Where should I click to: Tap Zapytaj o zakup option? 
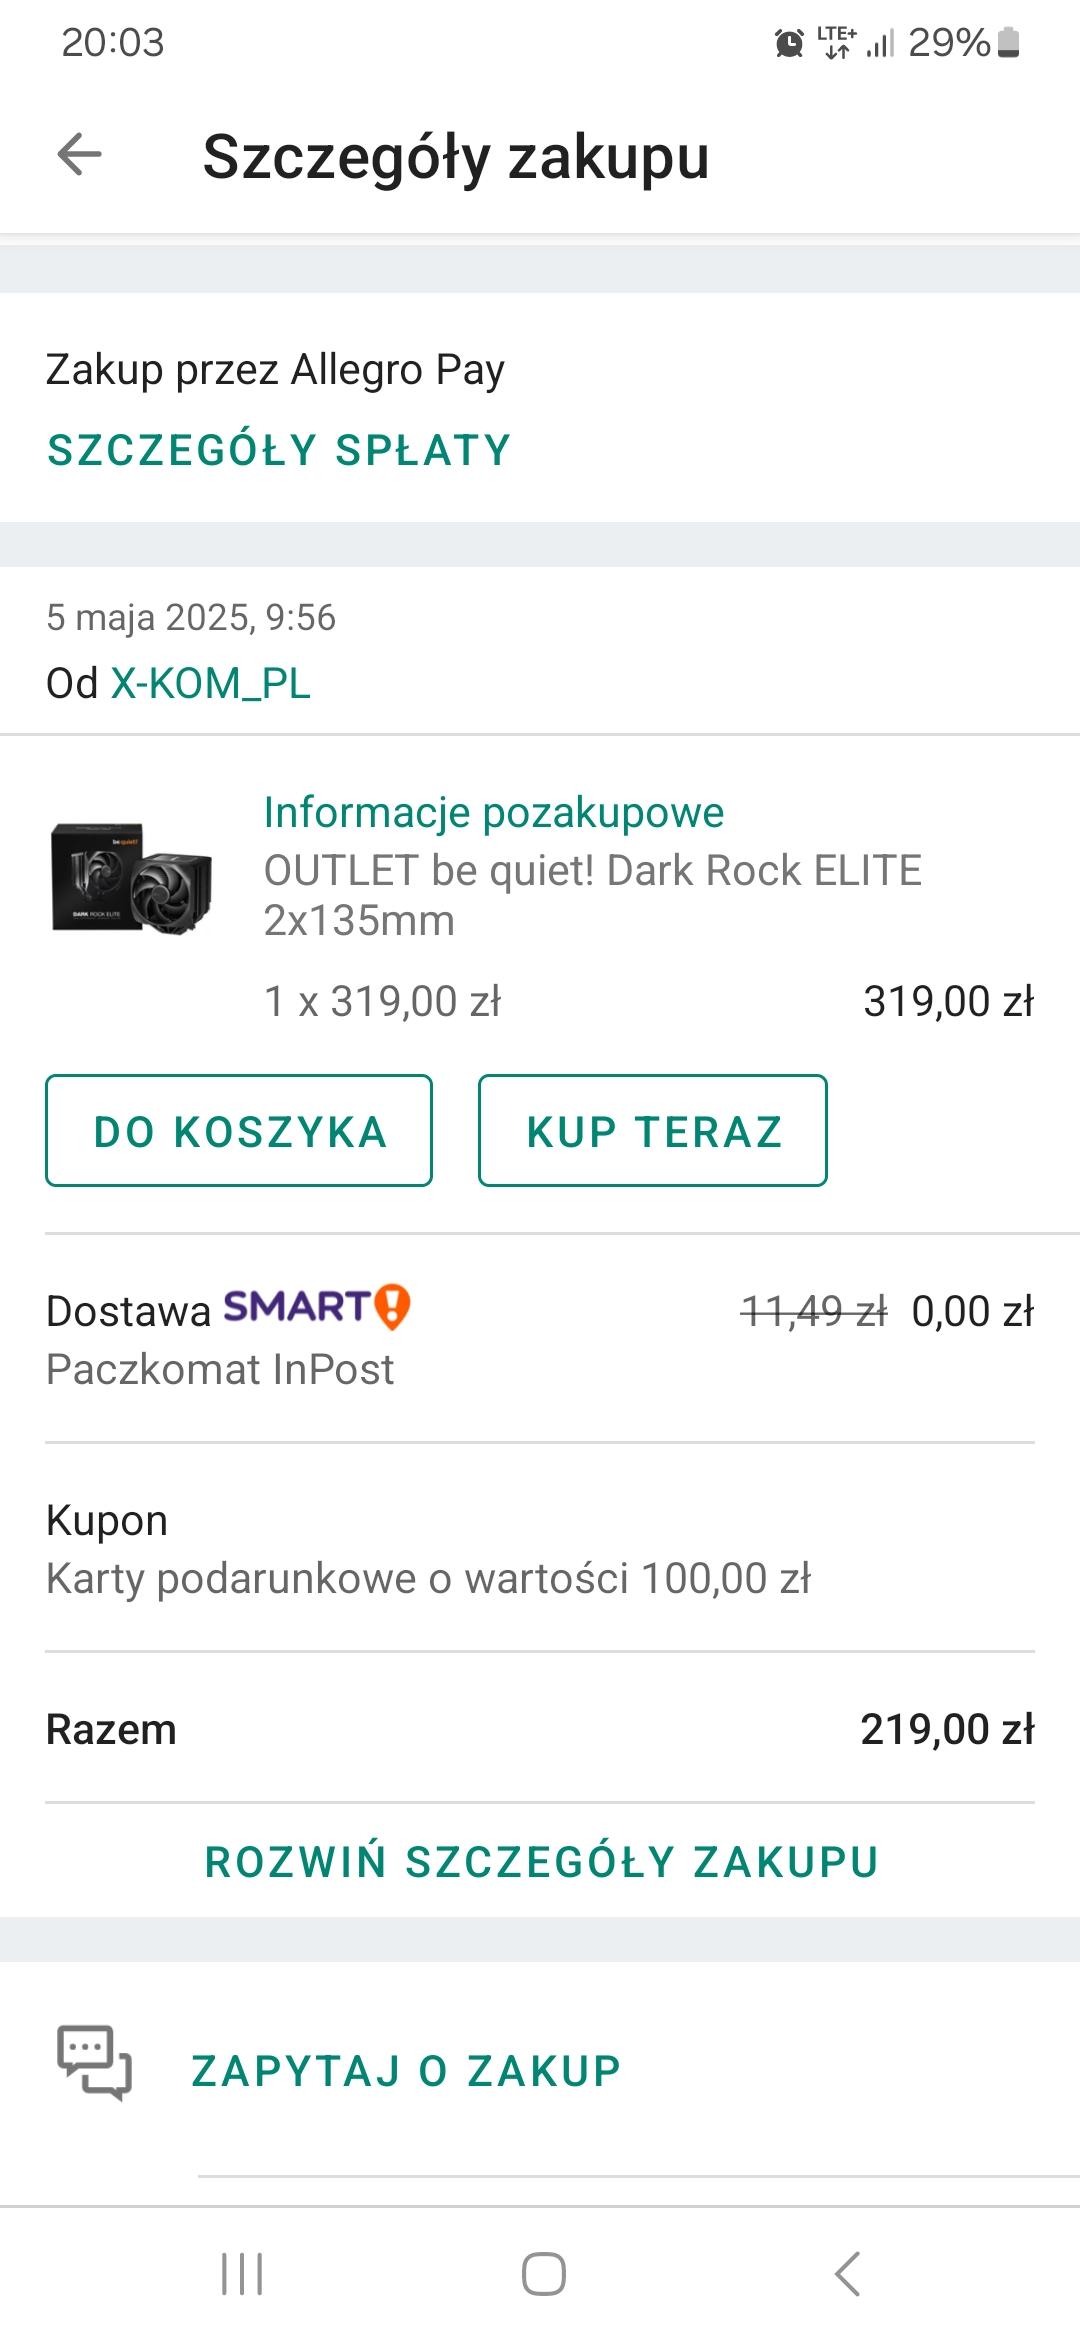pos(406,2070)
